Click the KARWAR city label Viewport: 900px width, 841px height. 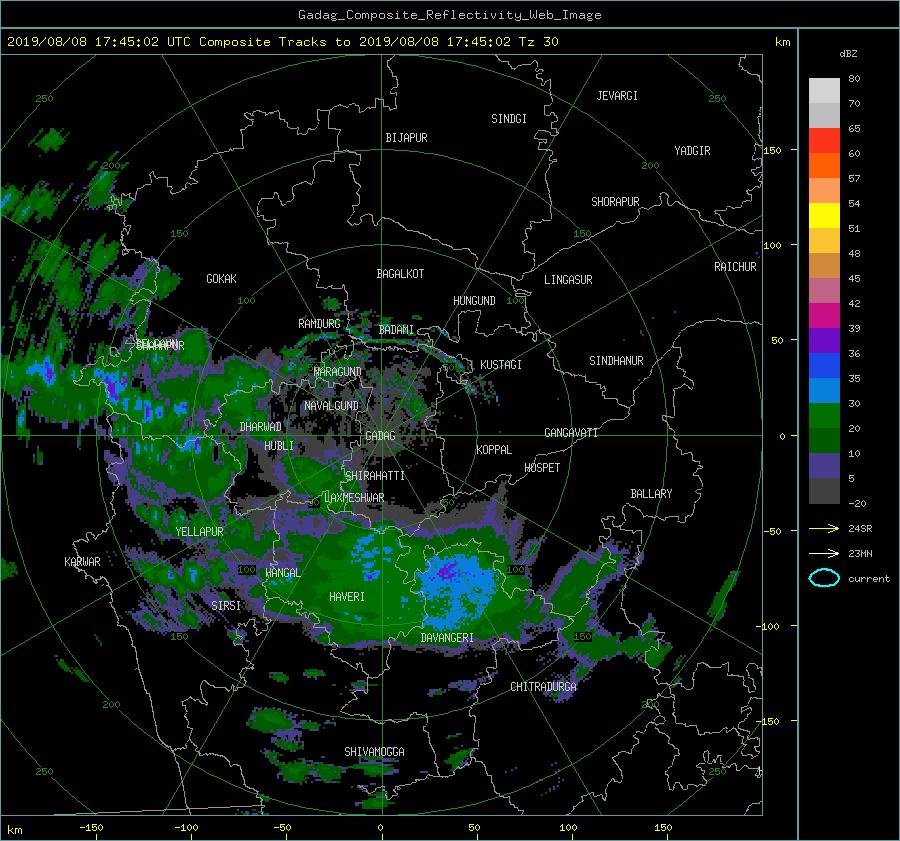pyautogui.click(x=82, y=562)
